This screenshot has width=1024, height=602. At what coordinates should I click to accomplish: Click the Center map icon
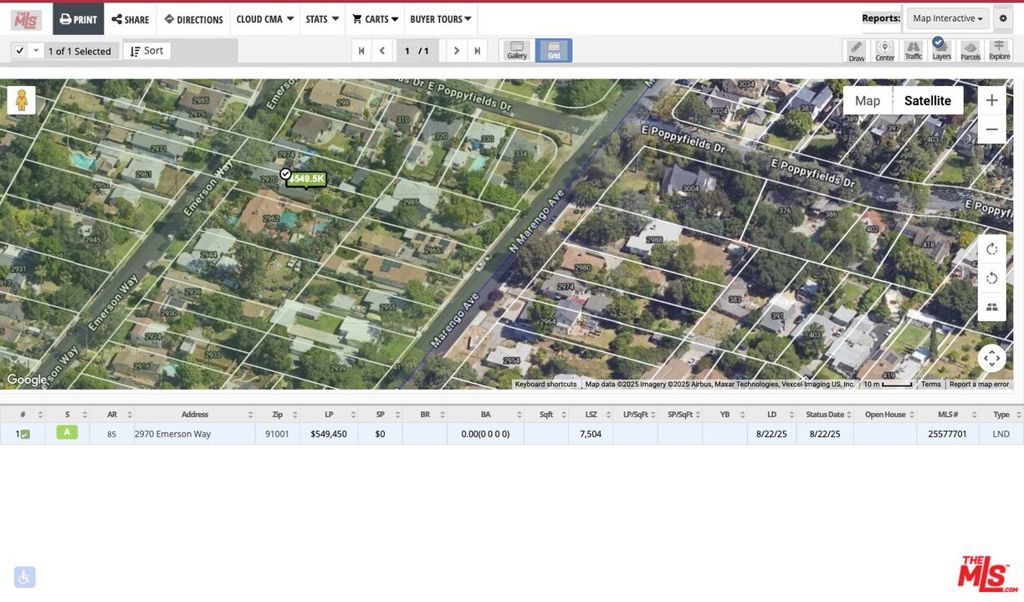pos(885,50)
